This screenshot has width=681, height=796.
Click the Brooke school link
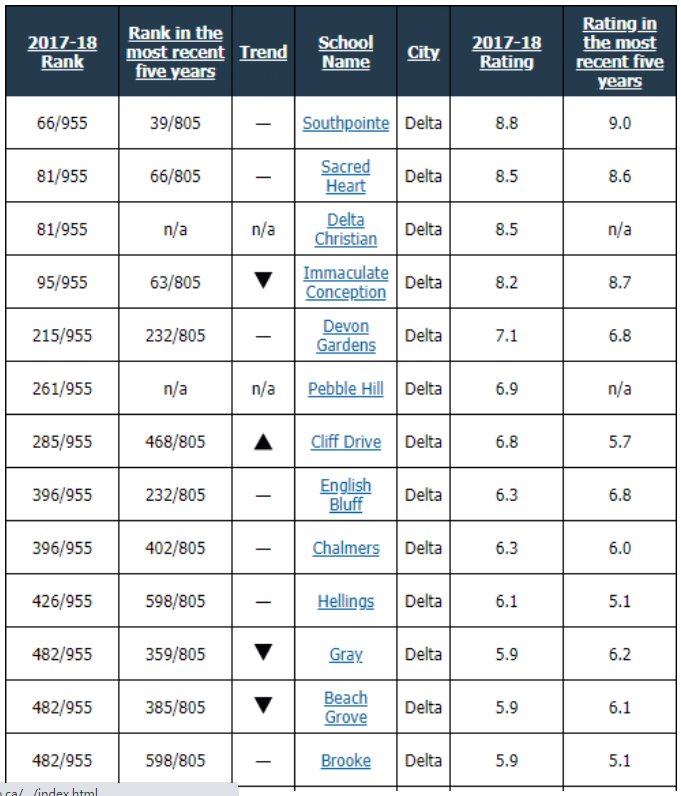346,761
